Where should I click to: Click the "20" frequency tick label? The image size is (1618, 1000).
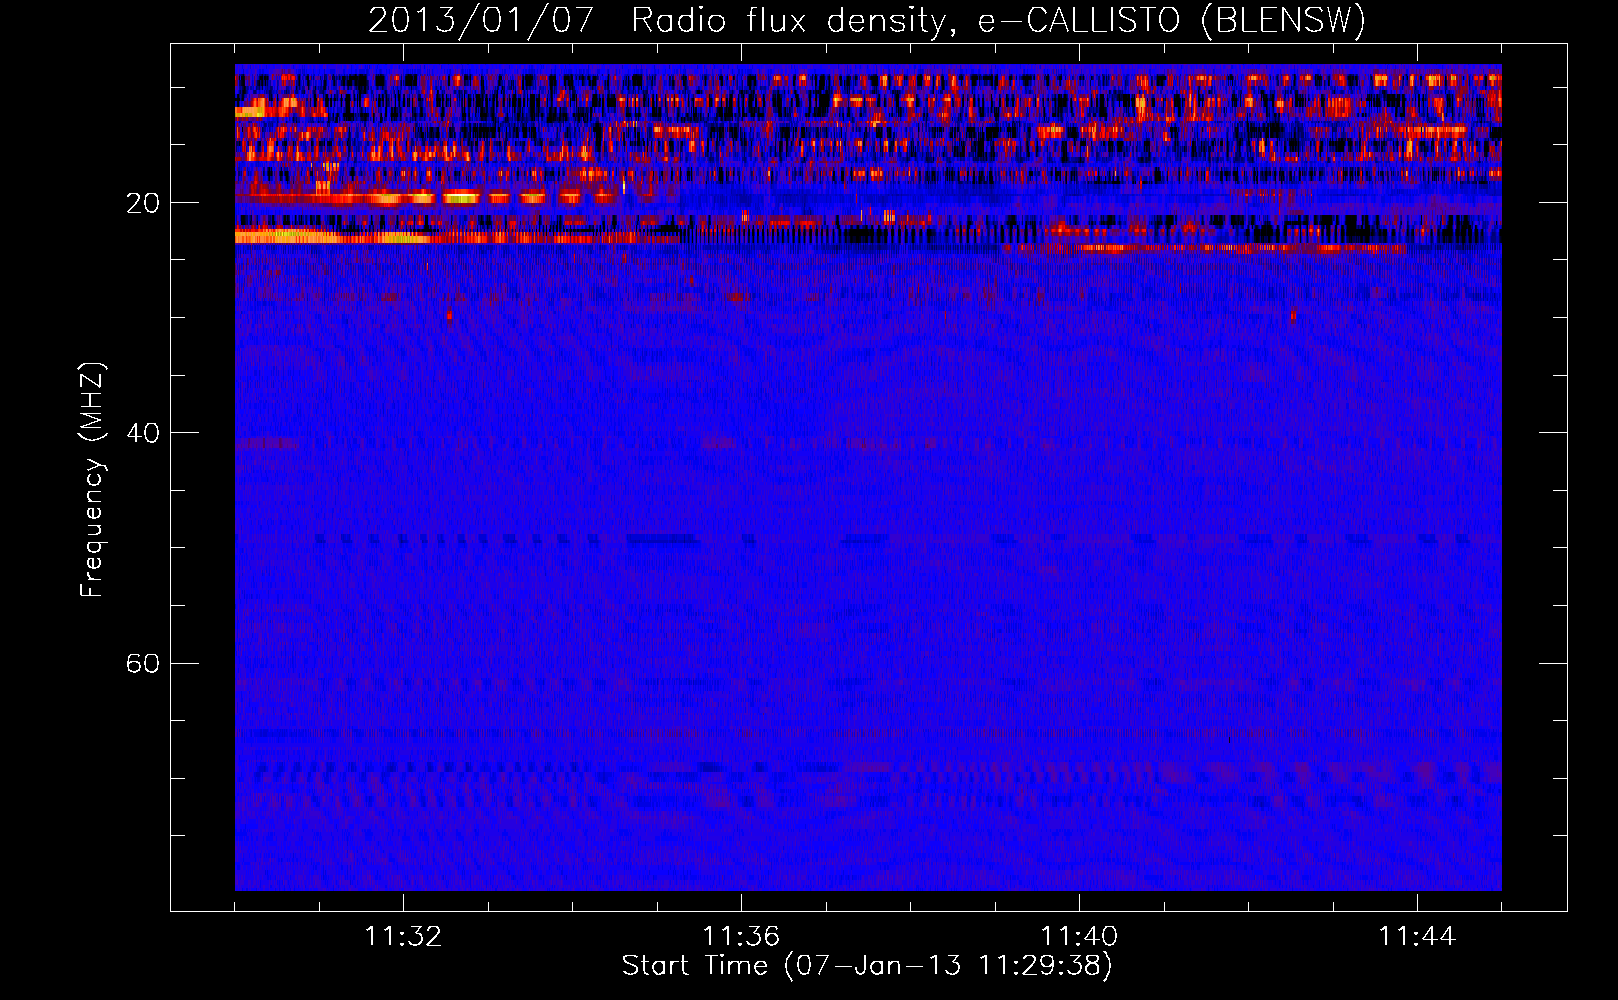142,203
